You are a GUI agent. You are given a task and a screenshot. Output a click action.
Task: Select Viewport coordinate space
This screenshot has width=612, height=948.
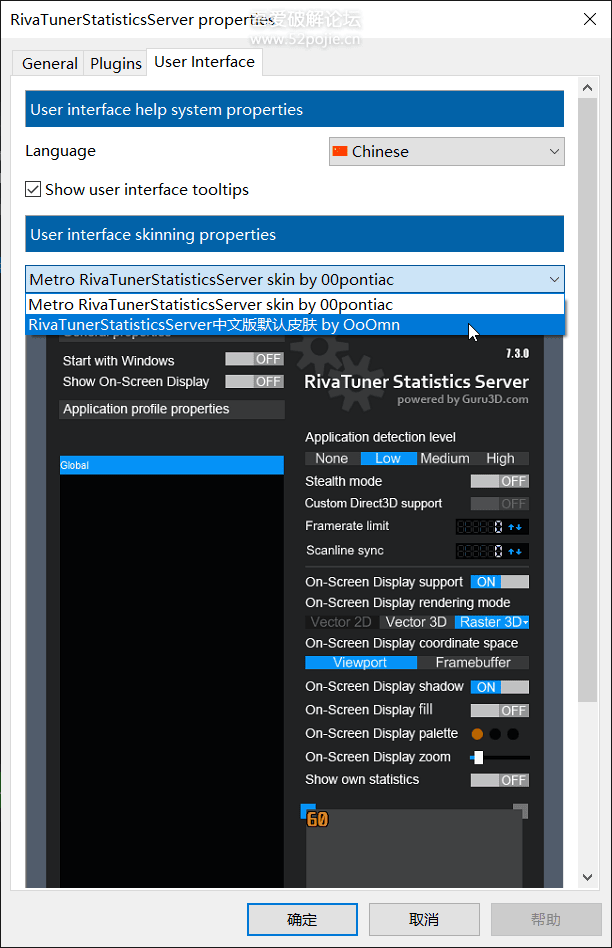pyautogui.click(x=361, y=663)
